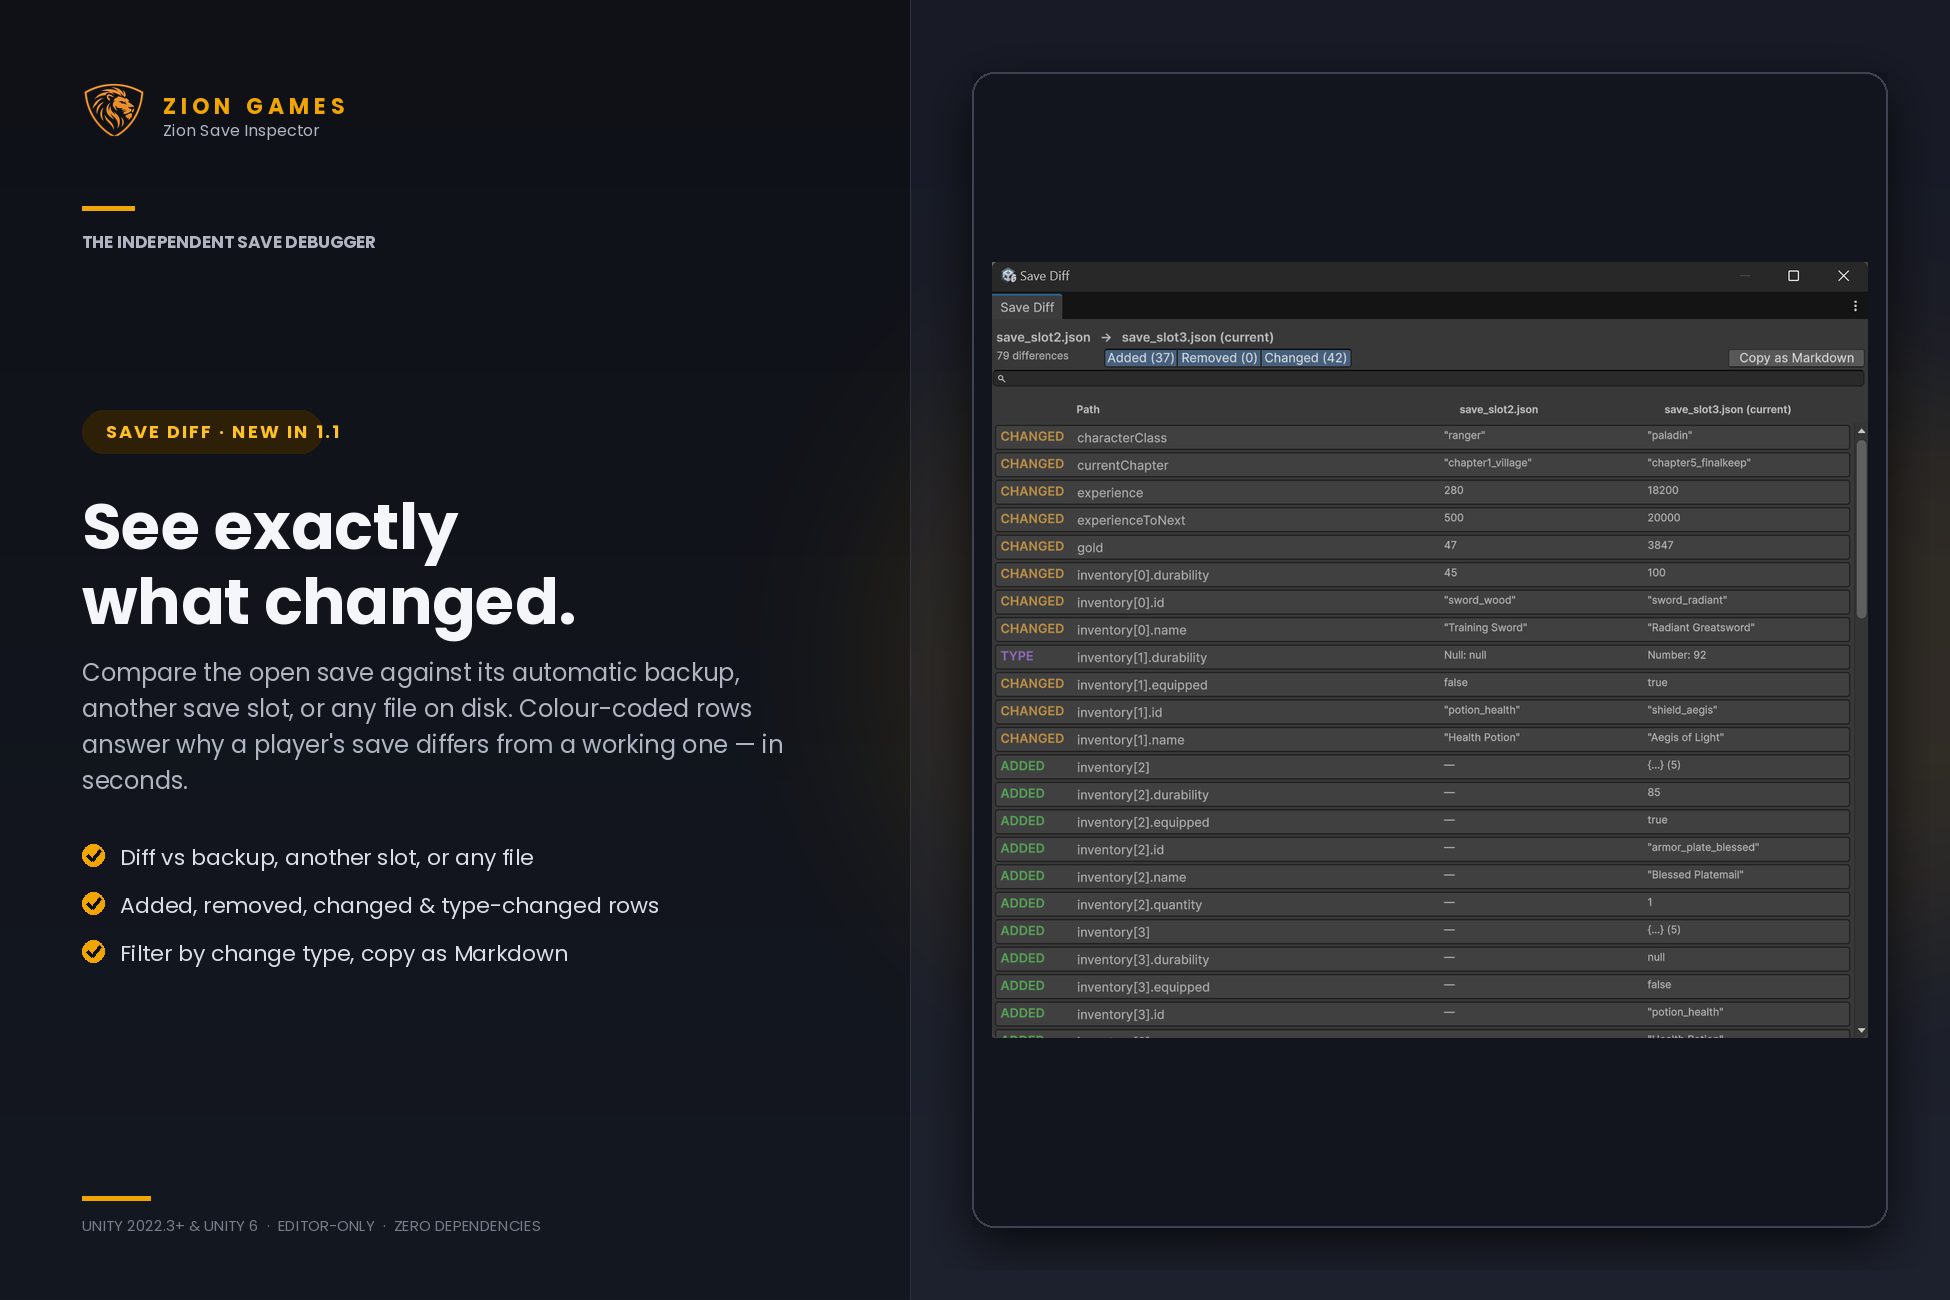The height and width of the screenshot is (1300, 1950).
Task: Click the 79 differences label
Action: (x=1032, y=356)
